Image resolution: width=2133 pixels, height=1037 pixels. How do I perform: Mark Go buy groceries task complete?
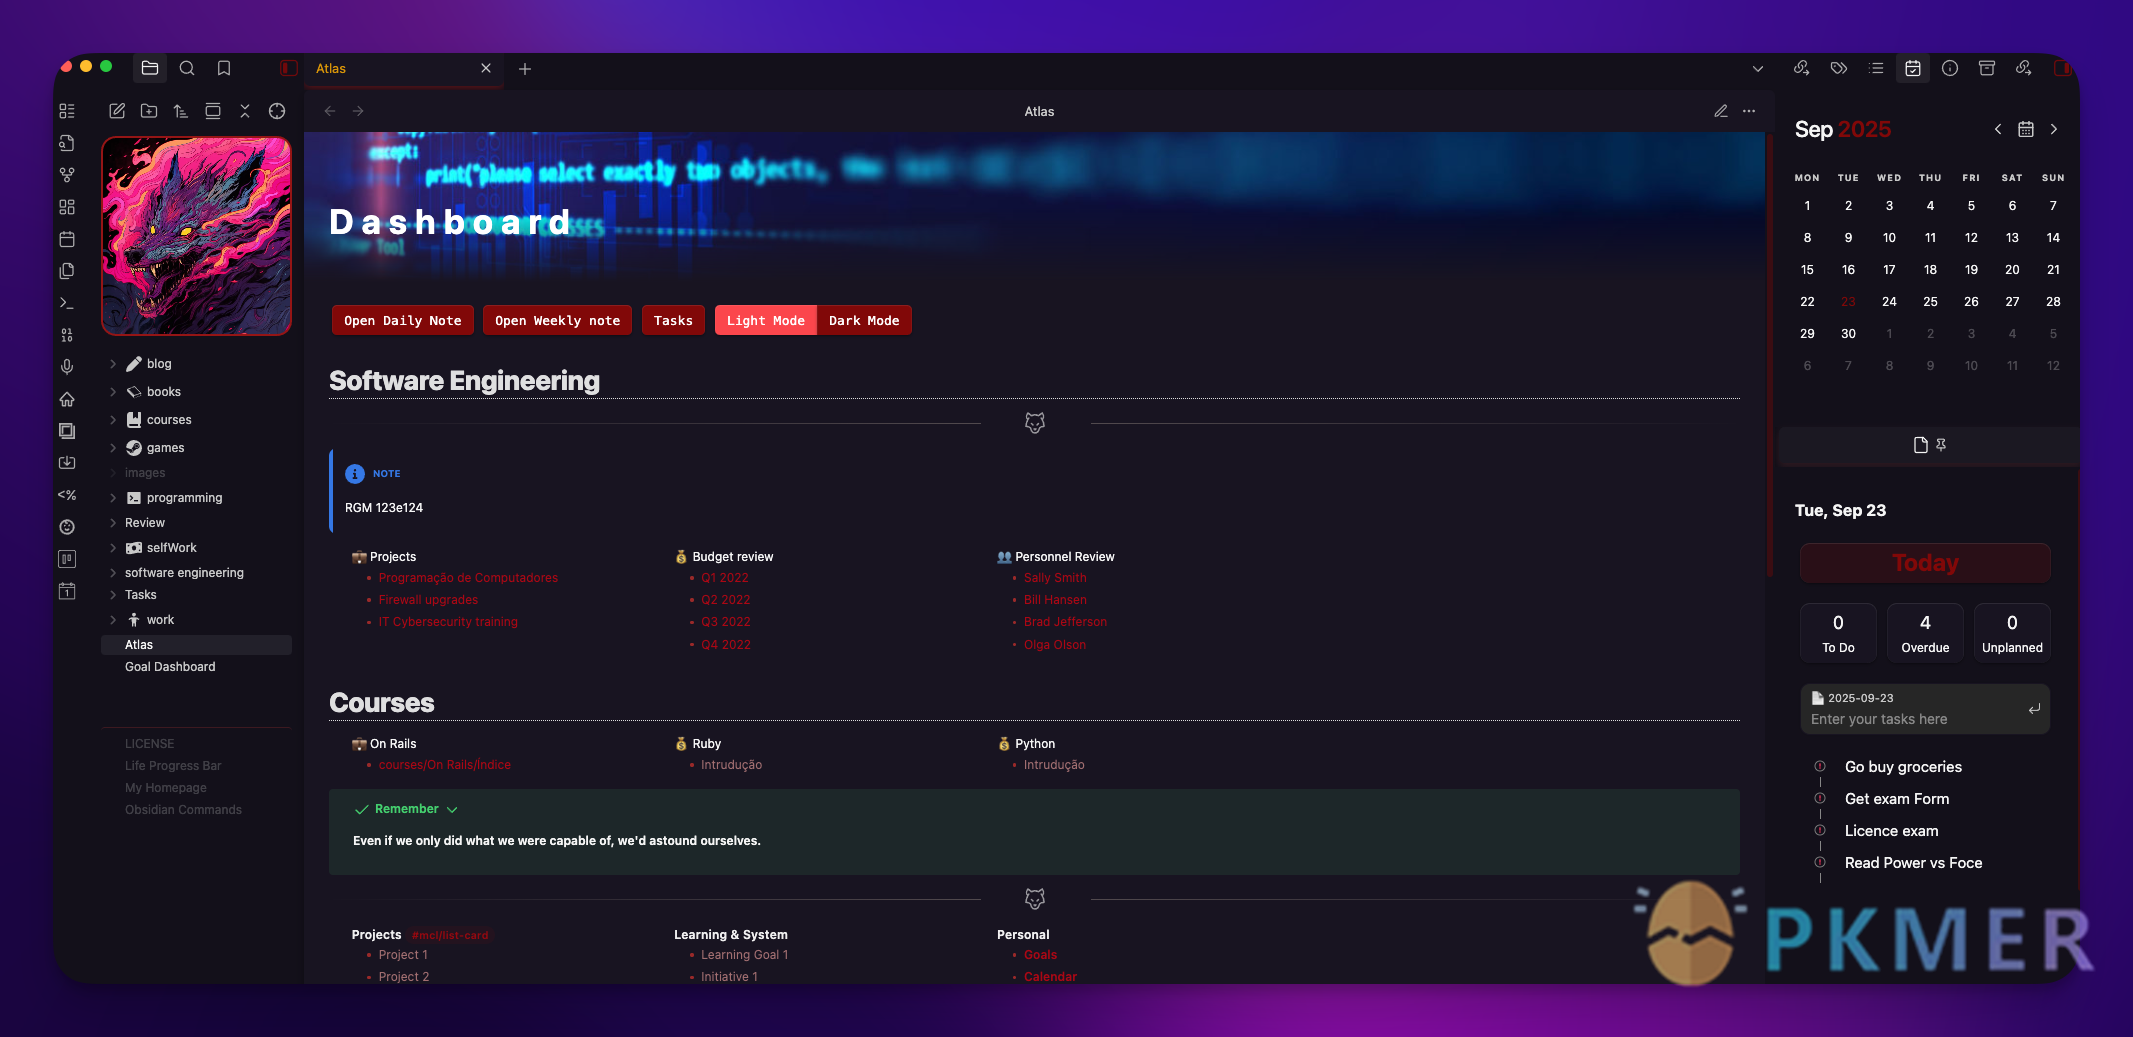tap(1820, 767)
